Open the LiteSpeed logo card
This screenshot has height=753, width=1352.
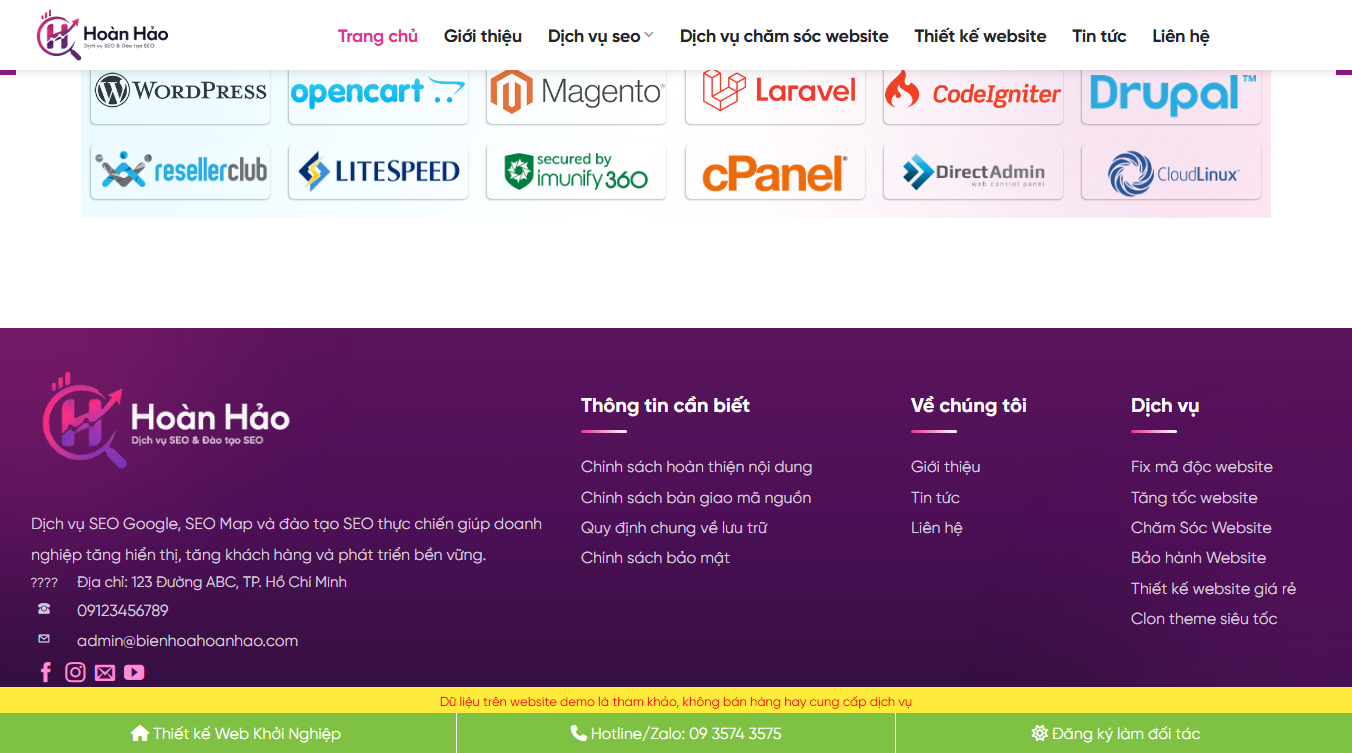[378, 172]
